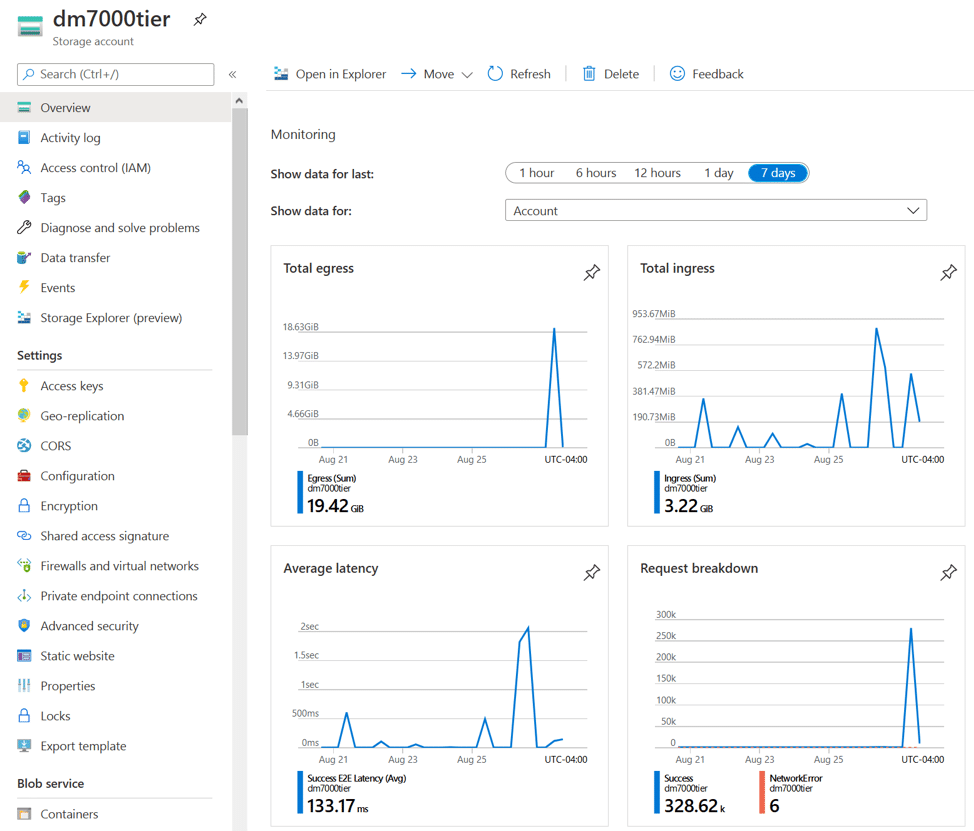Show data for last 1 day

click(719, 173)
